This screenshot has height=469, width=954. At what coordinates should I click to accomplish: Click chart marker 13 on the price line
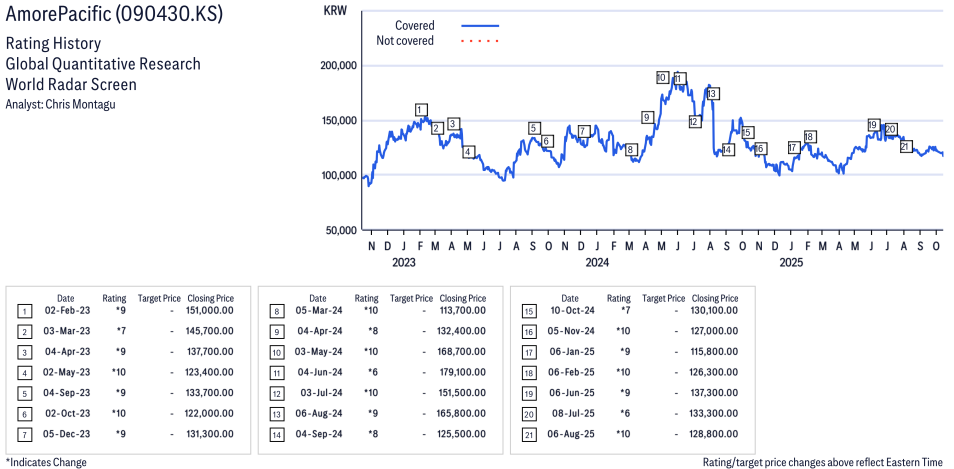pyautogui.click(x=712, y=94)
